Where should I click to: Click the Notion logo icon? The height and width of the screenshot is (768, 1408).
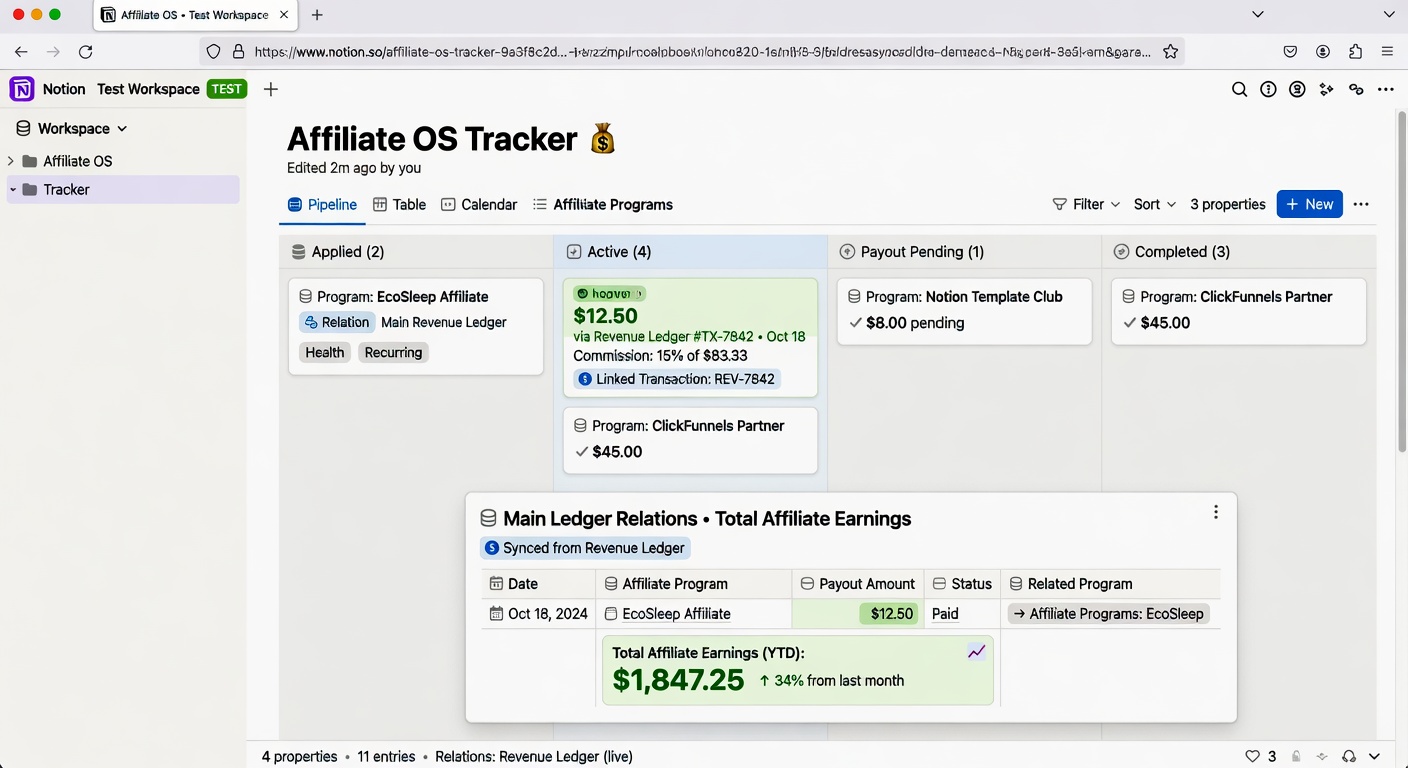click(22, 89)
